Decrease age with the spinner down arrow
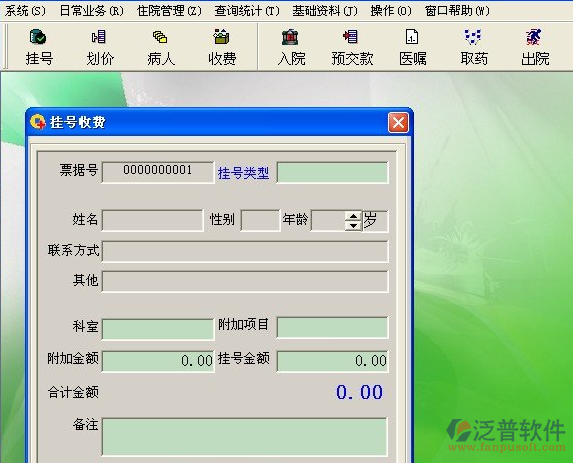 353,225
